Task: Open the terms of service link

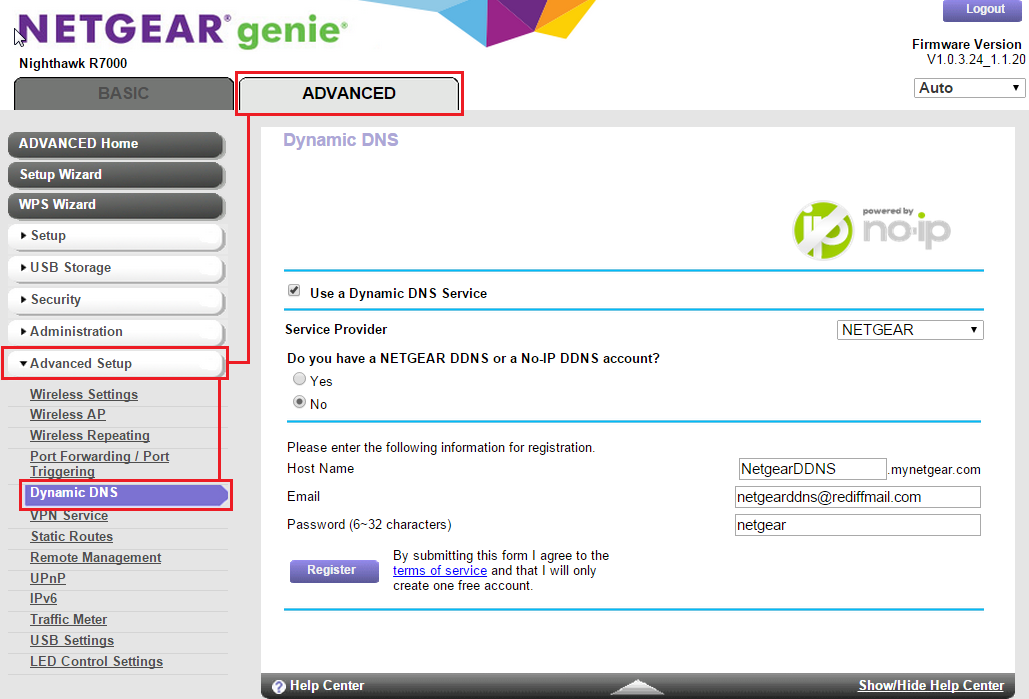Action: (440, 571)
